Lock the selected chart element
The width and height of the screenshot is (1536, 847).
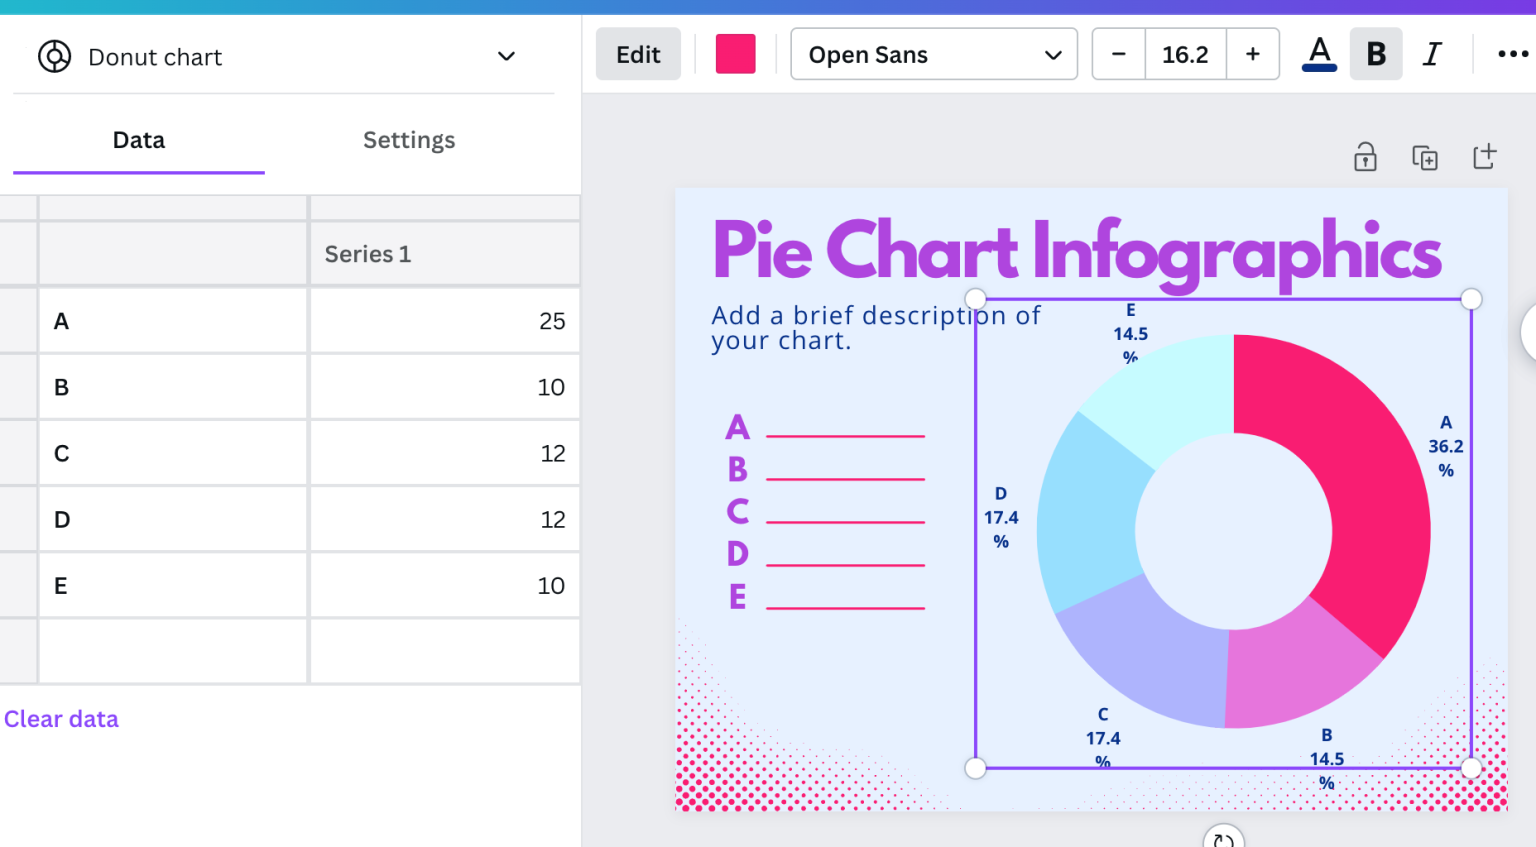tap(1364, 157)
